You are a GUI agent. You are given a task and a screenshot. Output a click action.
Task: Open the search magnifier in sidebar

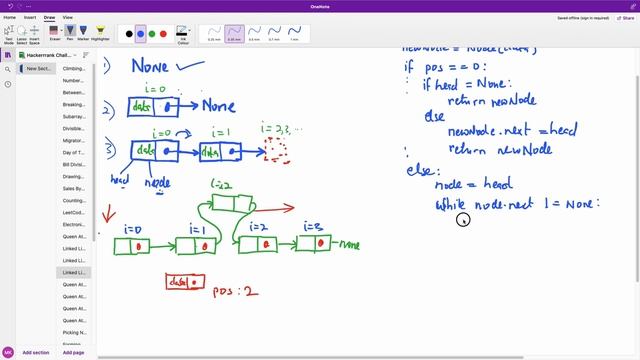[8, 69]
